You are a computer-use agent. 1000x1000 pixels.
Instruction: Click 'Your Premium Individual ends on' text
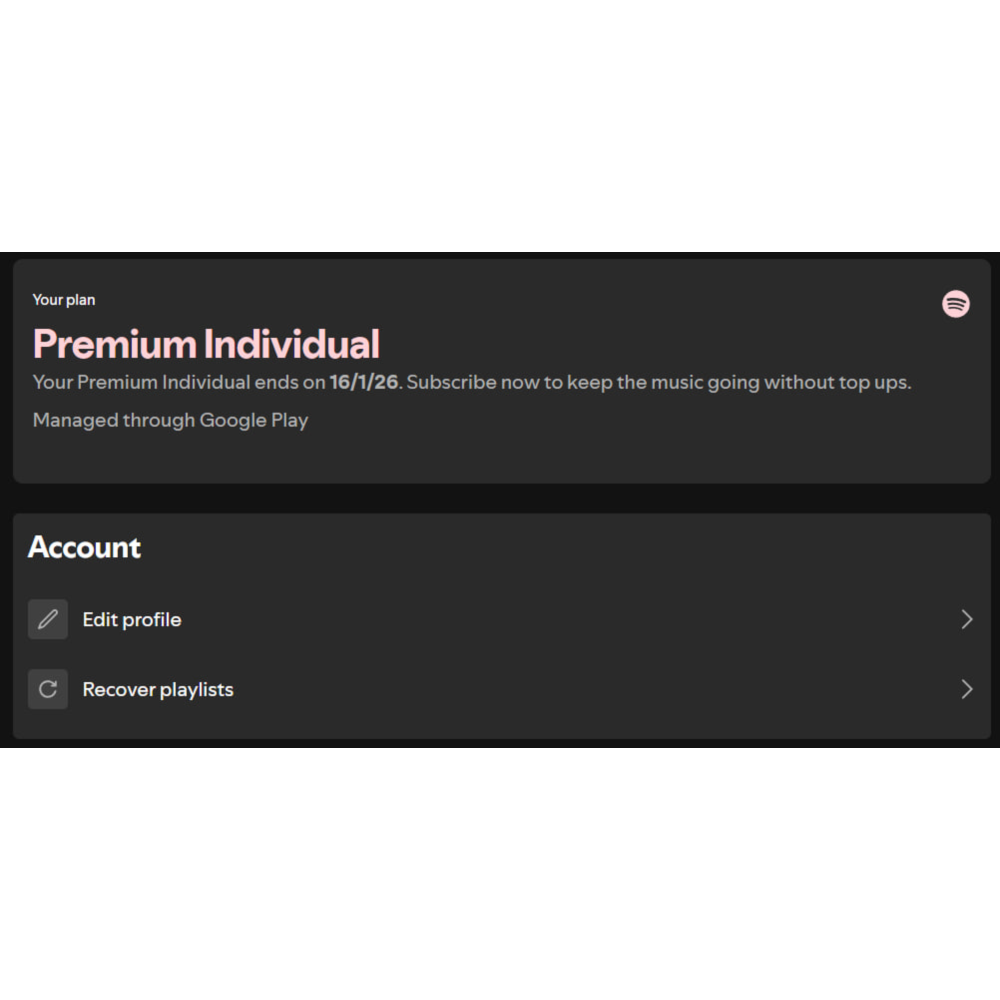click(179, 382)
